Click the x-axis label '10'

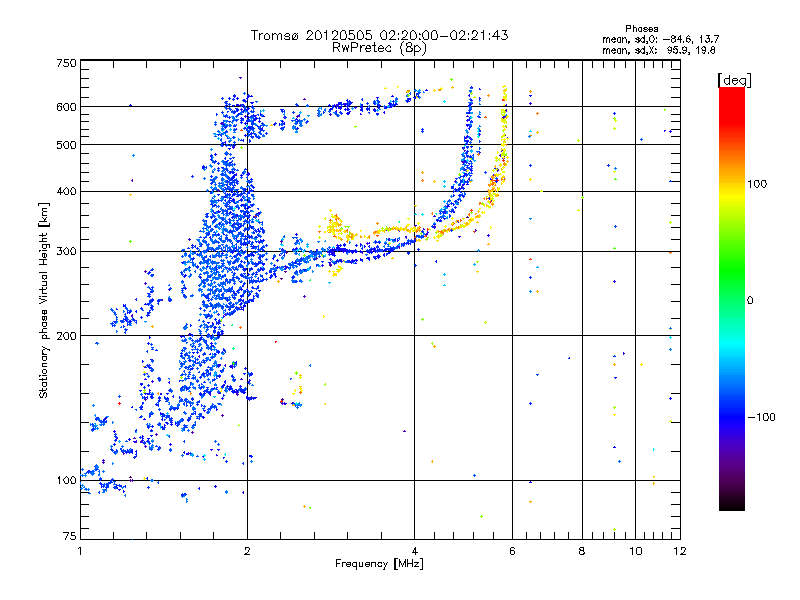pyautogui.click(x=635, y=551)
